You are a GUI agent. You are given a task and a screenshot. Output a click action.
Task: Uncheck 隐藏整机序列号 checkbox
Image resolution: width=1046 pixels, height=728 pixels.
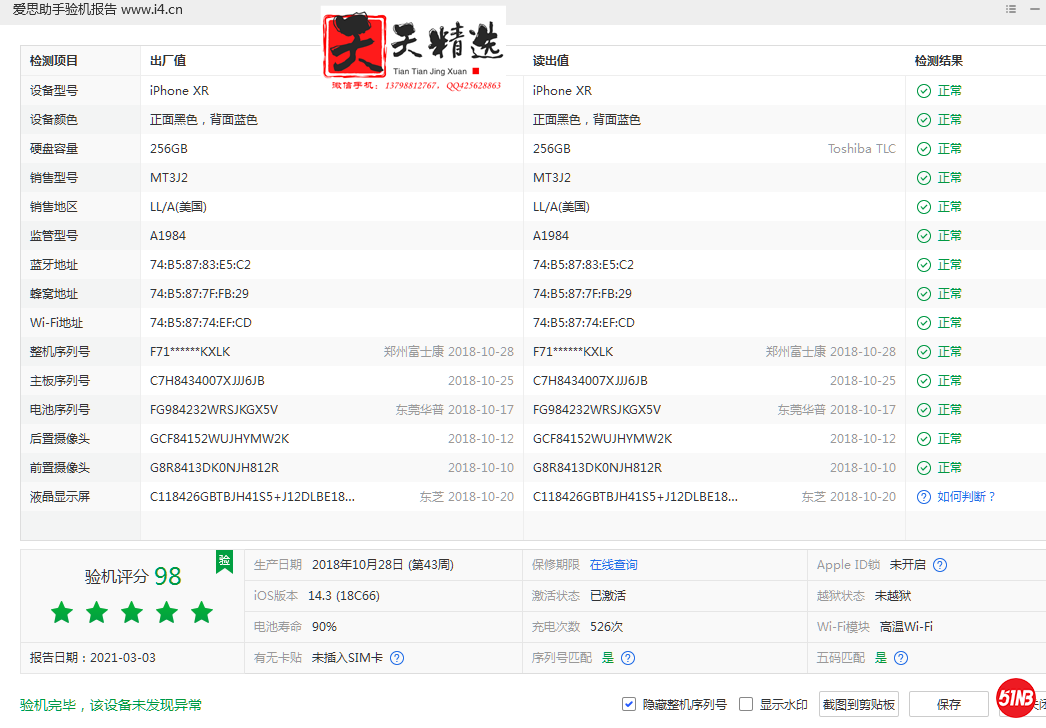(x=628, y=704)
